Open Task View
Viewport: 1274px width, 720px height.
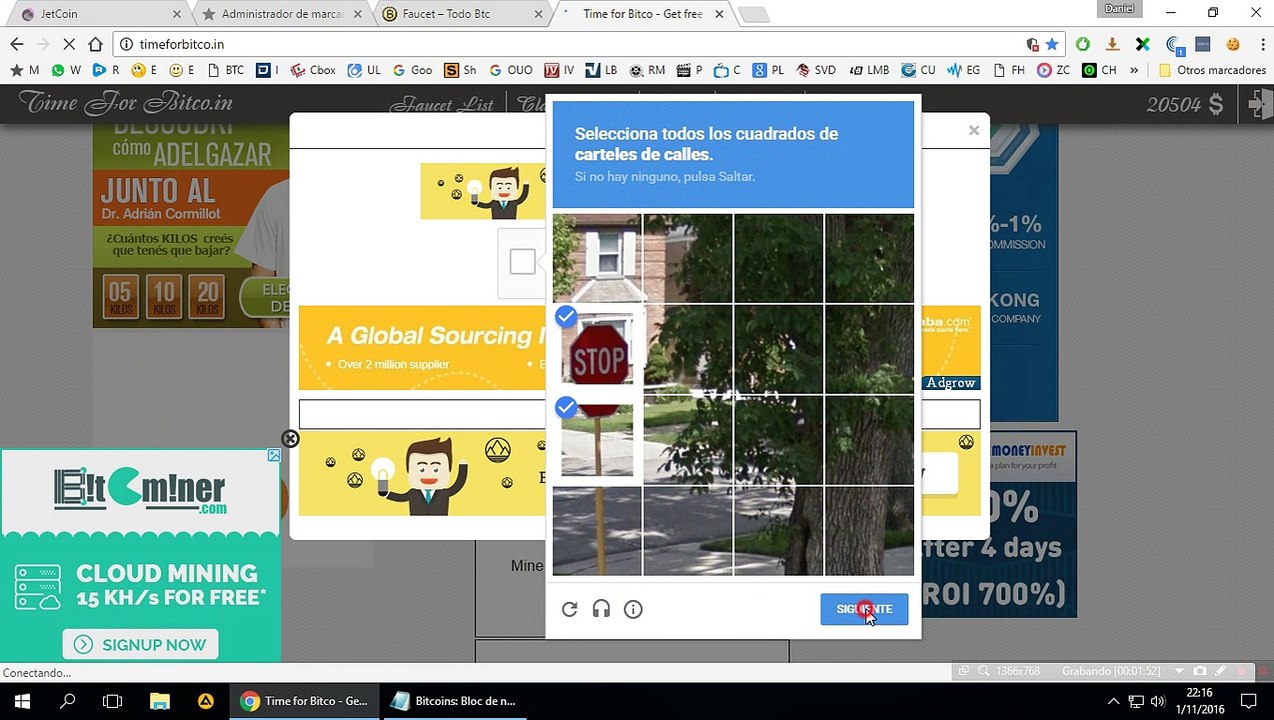click(x=113, y=701)
